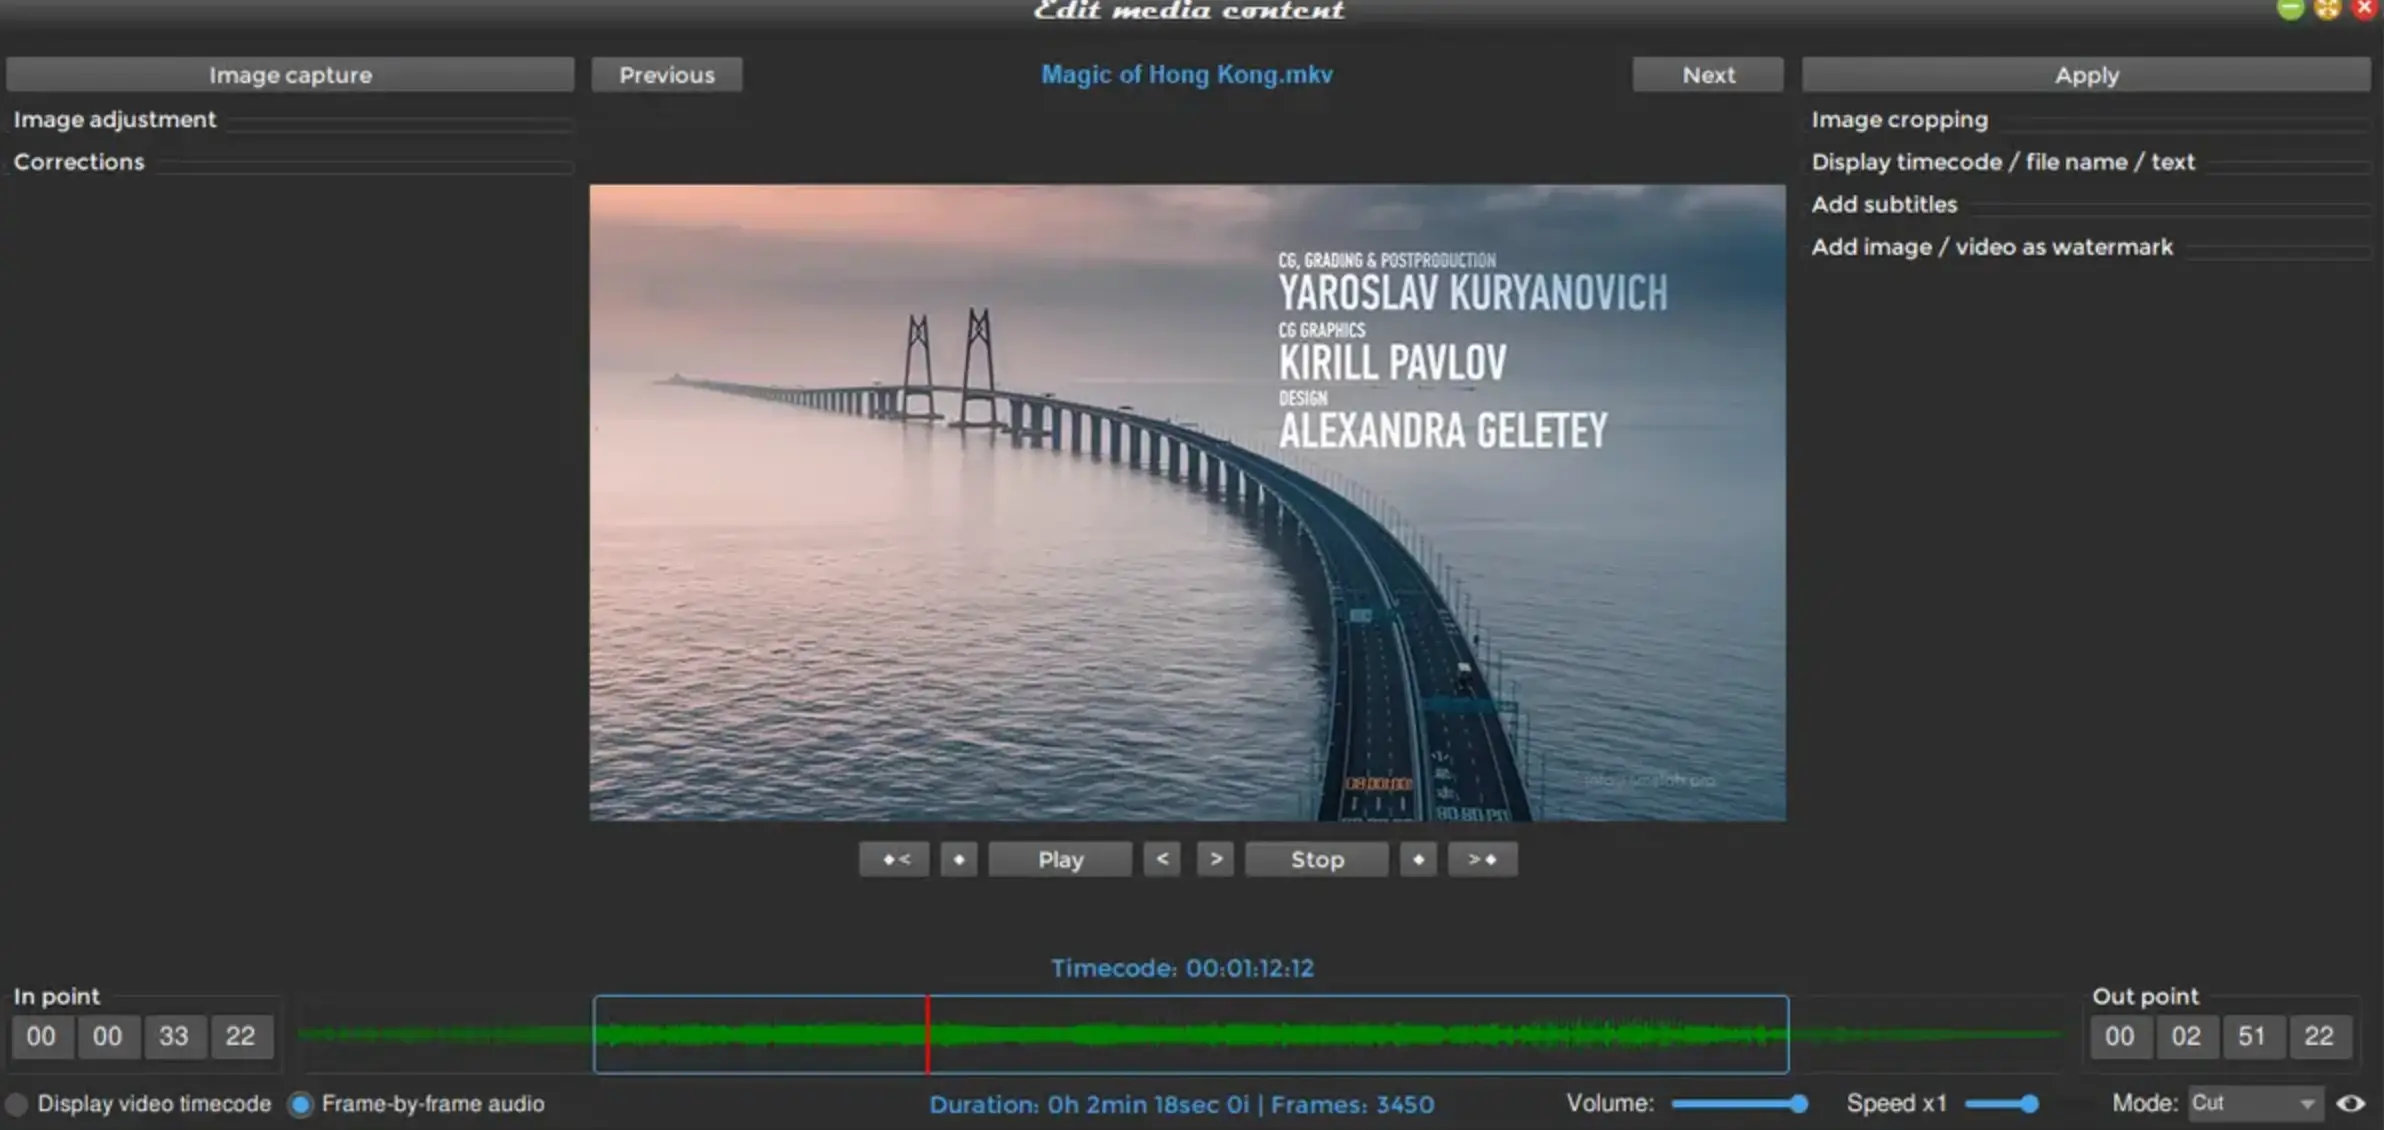
Task: Click the Apply button
Action: [2086, 75]
